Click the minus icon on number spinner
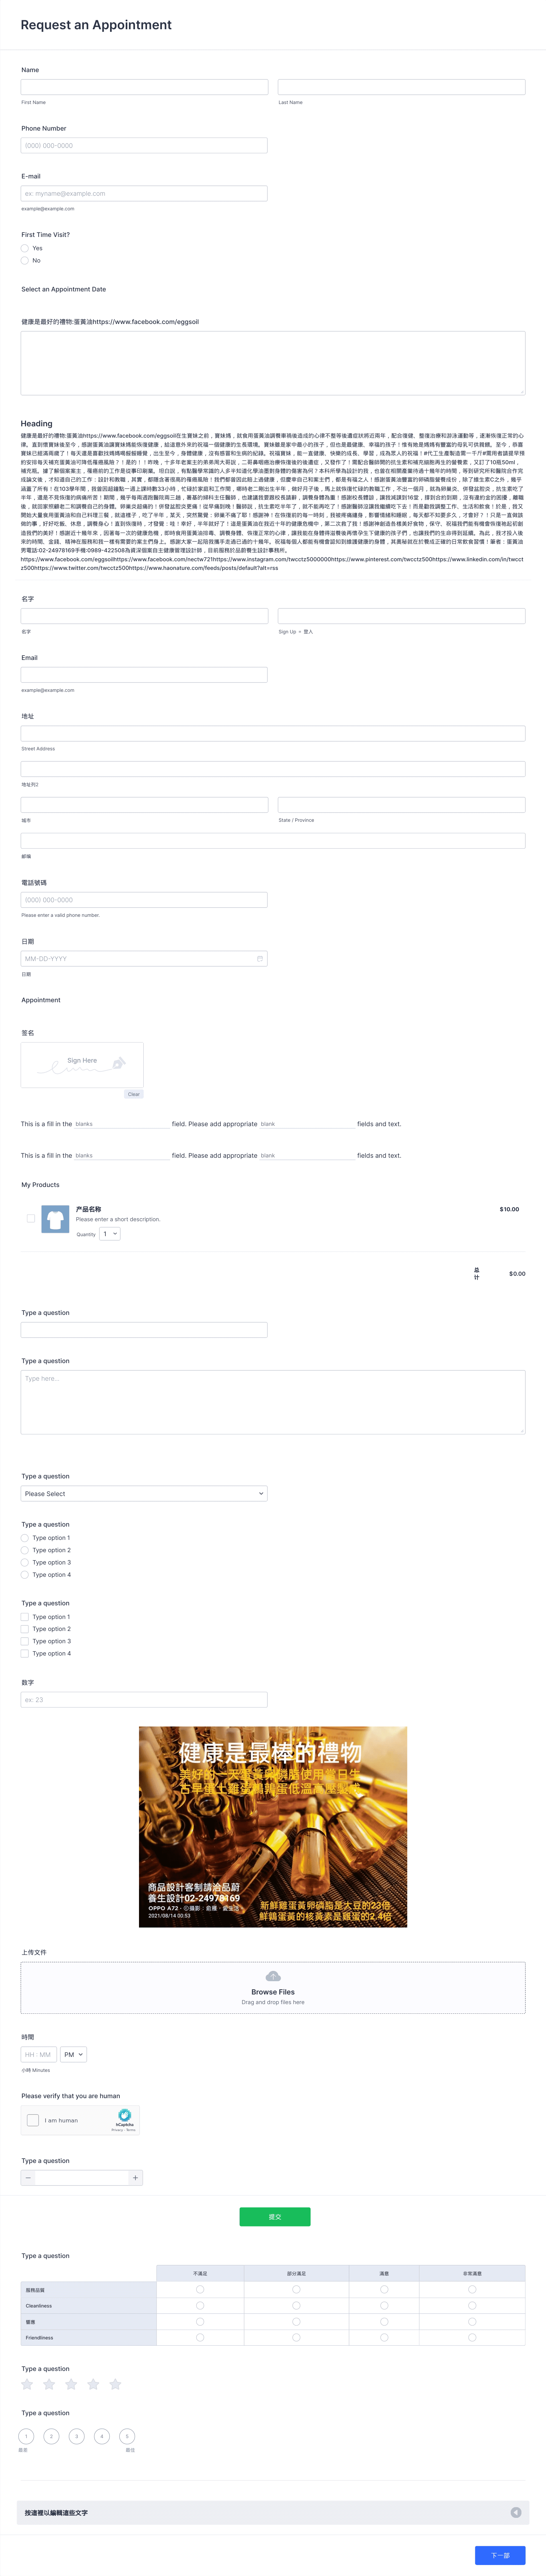This screenshot has width=546, height=2576. pyautogui.click(x=28, y=2177)
